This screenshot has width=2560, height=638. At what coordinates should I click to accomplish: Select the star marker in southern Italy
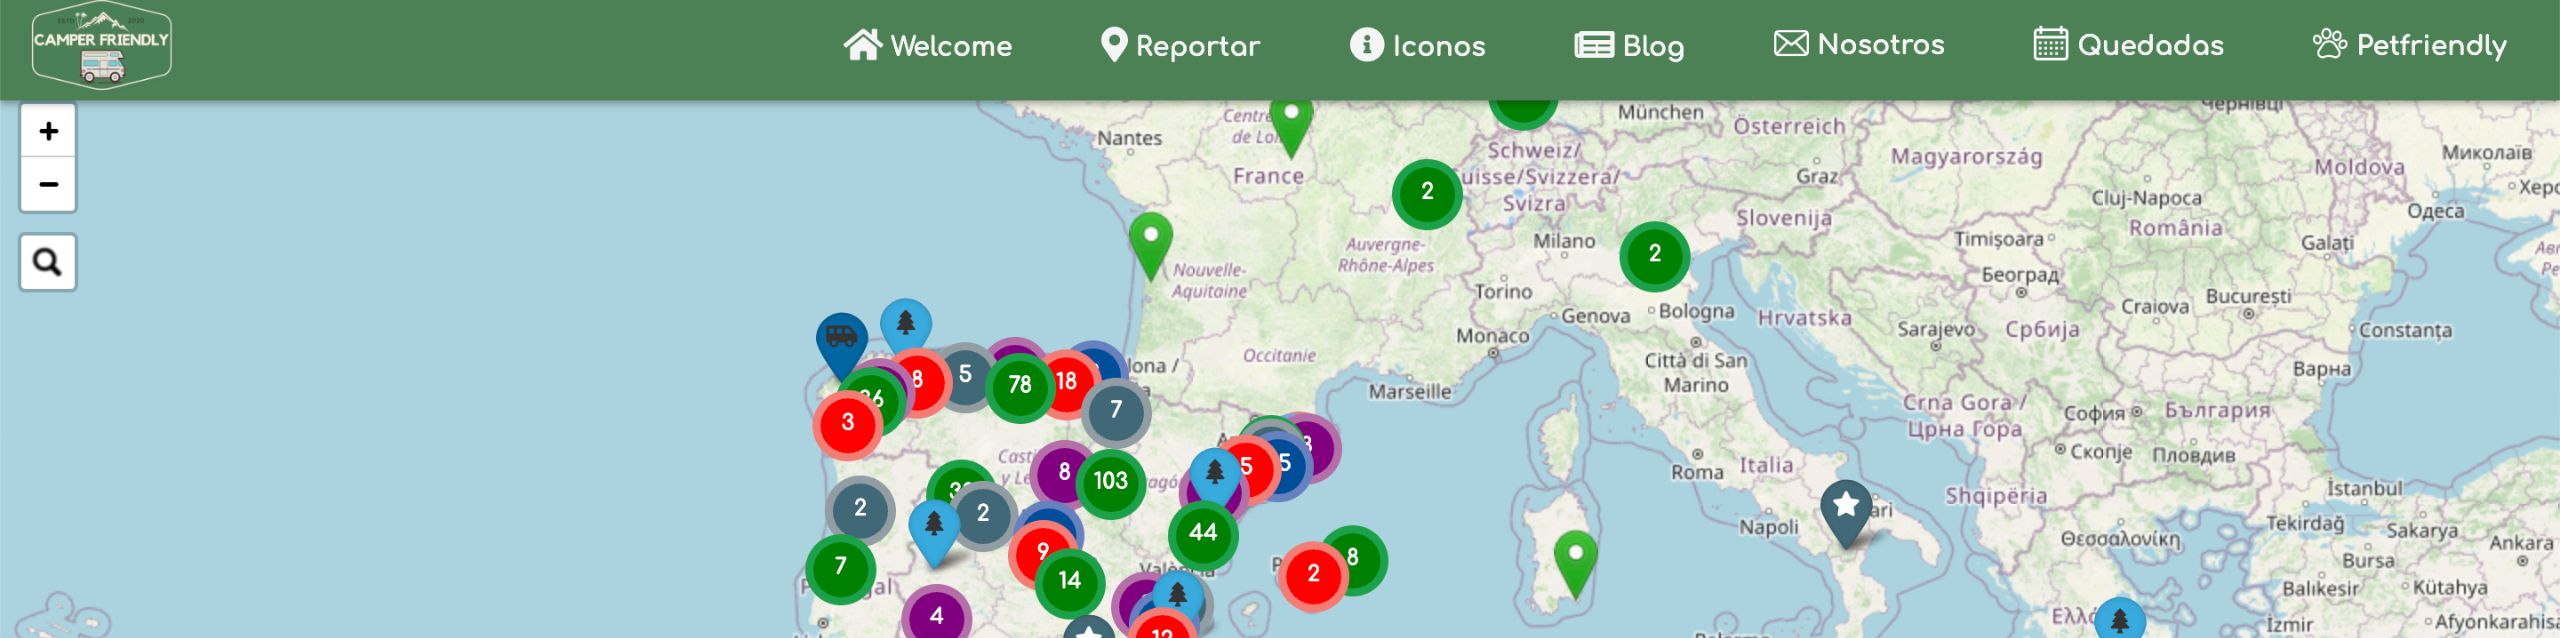(x=1846, y=507)
